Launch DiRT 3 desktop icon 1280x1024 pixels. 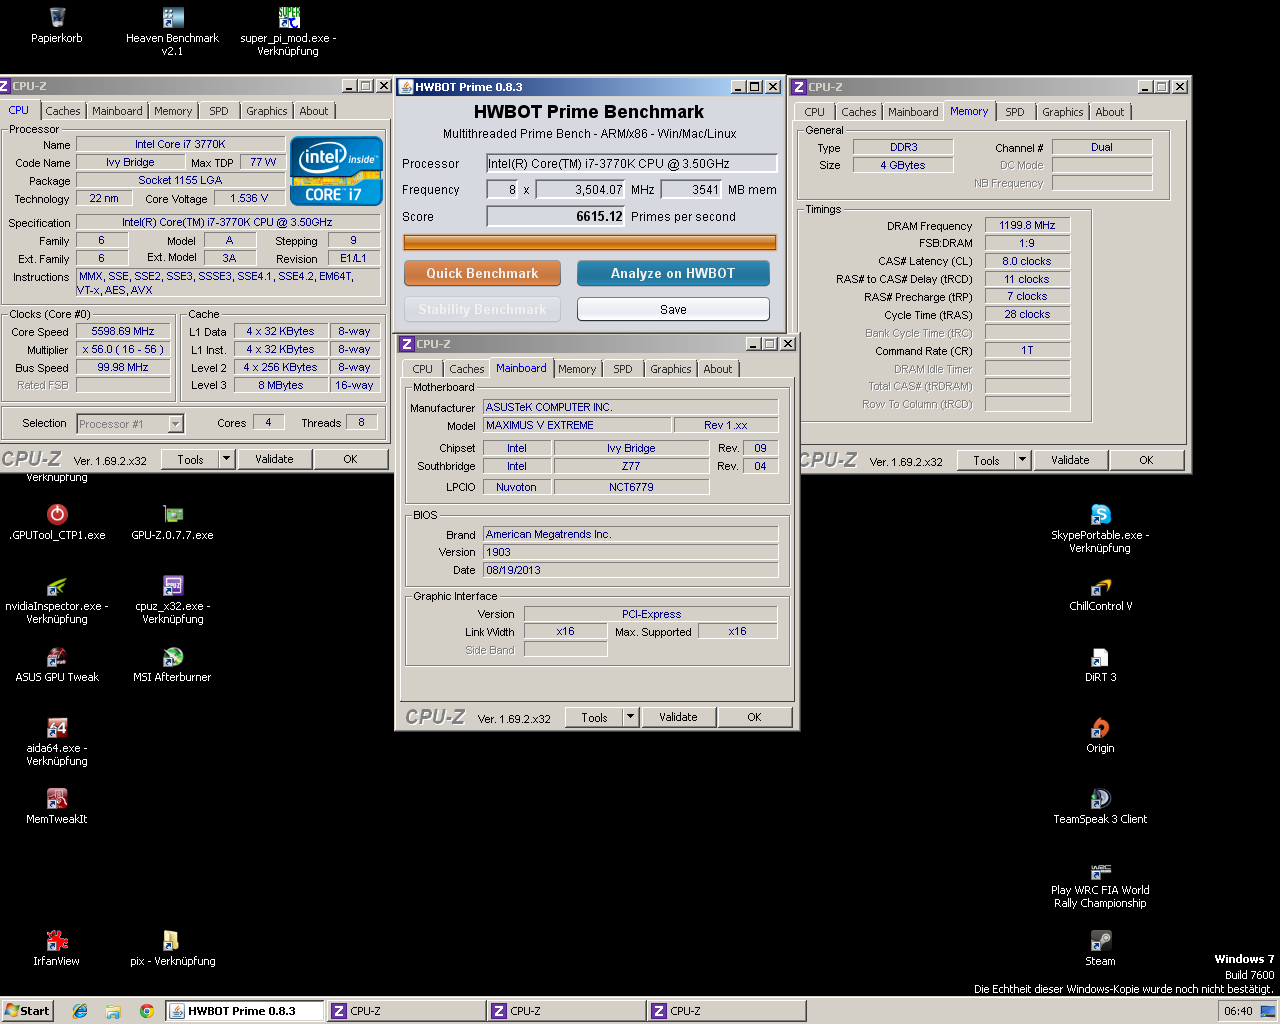pos(1100,657)
